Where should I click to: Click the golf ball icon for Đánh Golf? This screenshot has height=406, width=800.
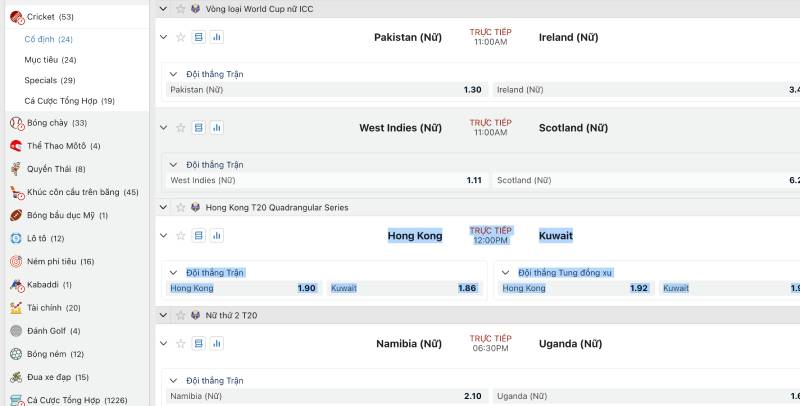pos(16,331)
